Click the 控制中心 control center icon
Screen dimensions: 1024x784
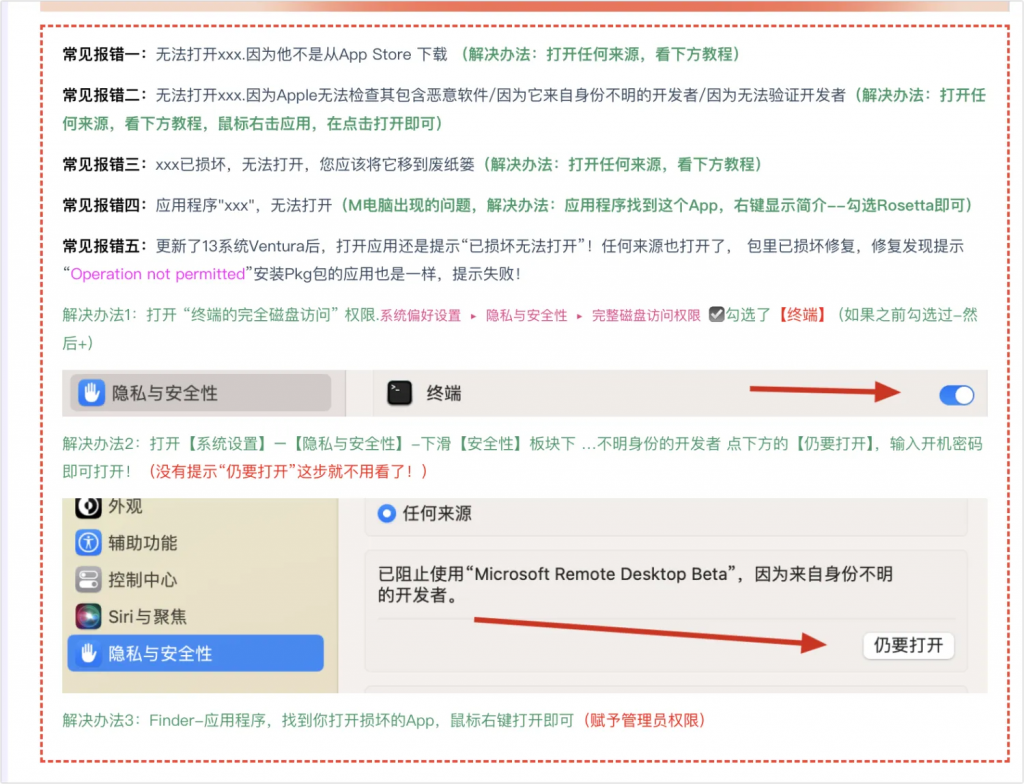[x=91, y=579]
